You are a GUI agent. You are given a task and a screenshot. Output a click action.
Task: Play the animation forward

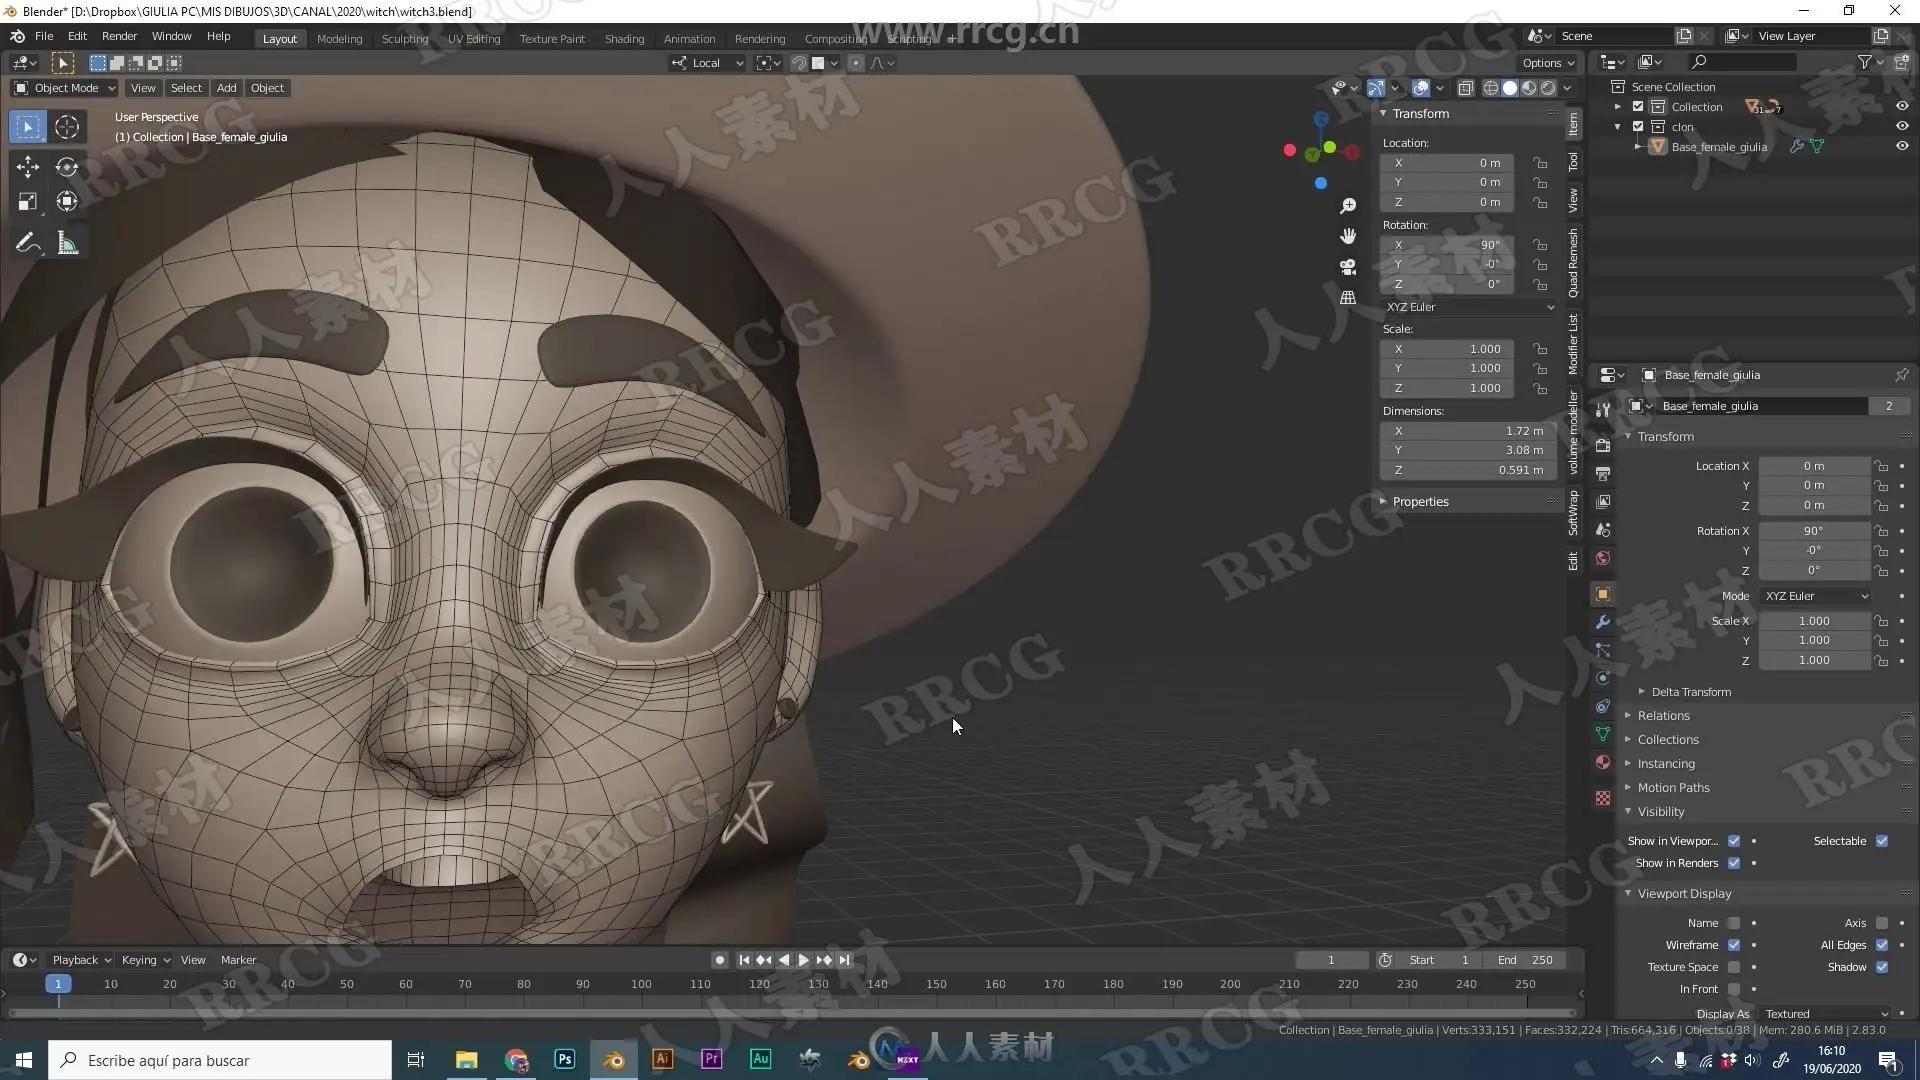pos(803,960)
